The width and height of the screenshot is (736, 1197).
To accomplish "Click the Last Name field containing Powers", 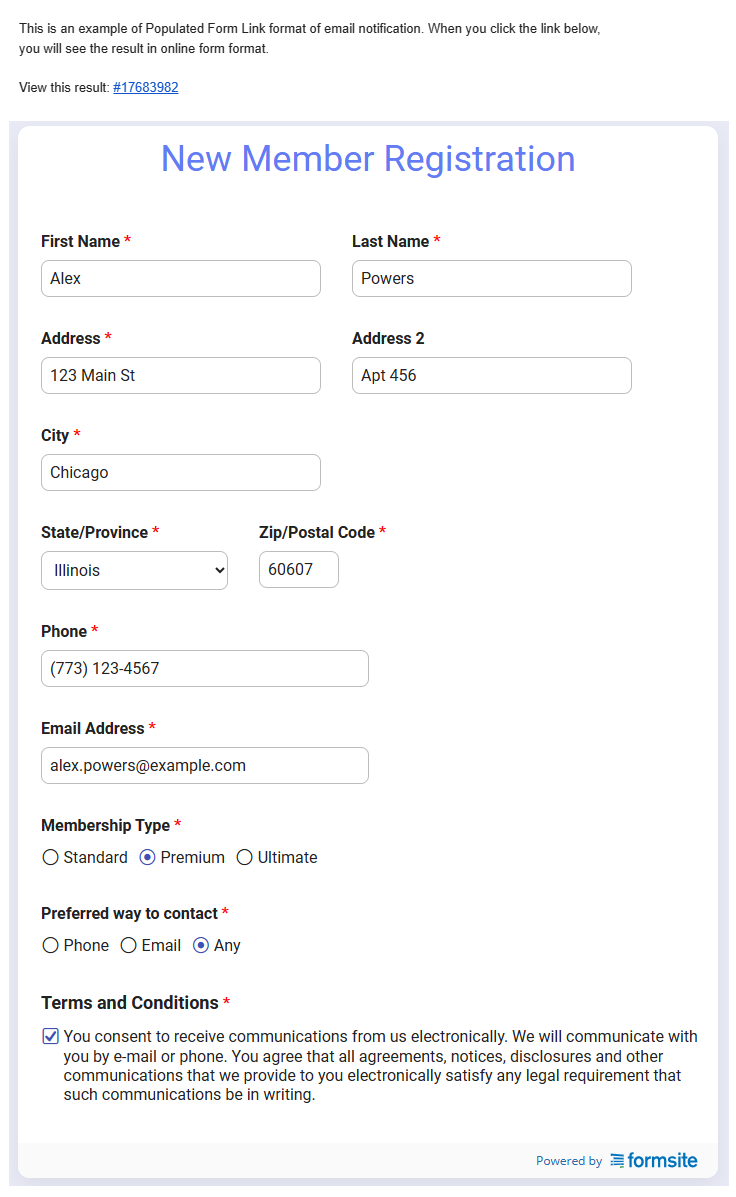I will [491, 279].
